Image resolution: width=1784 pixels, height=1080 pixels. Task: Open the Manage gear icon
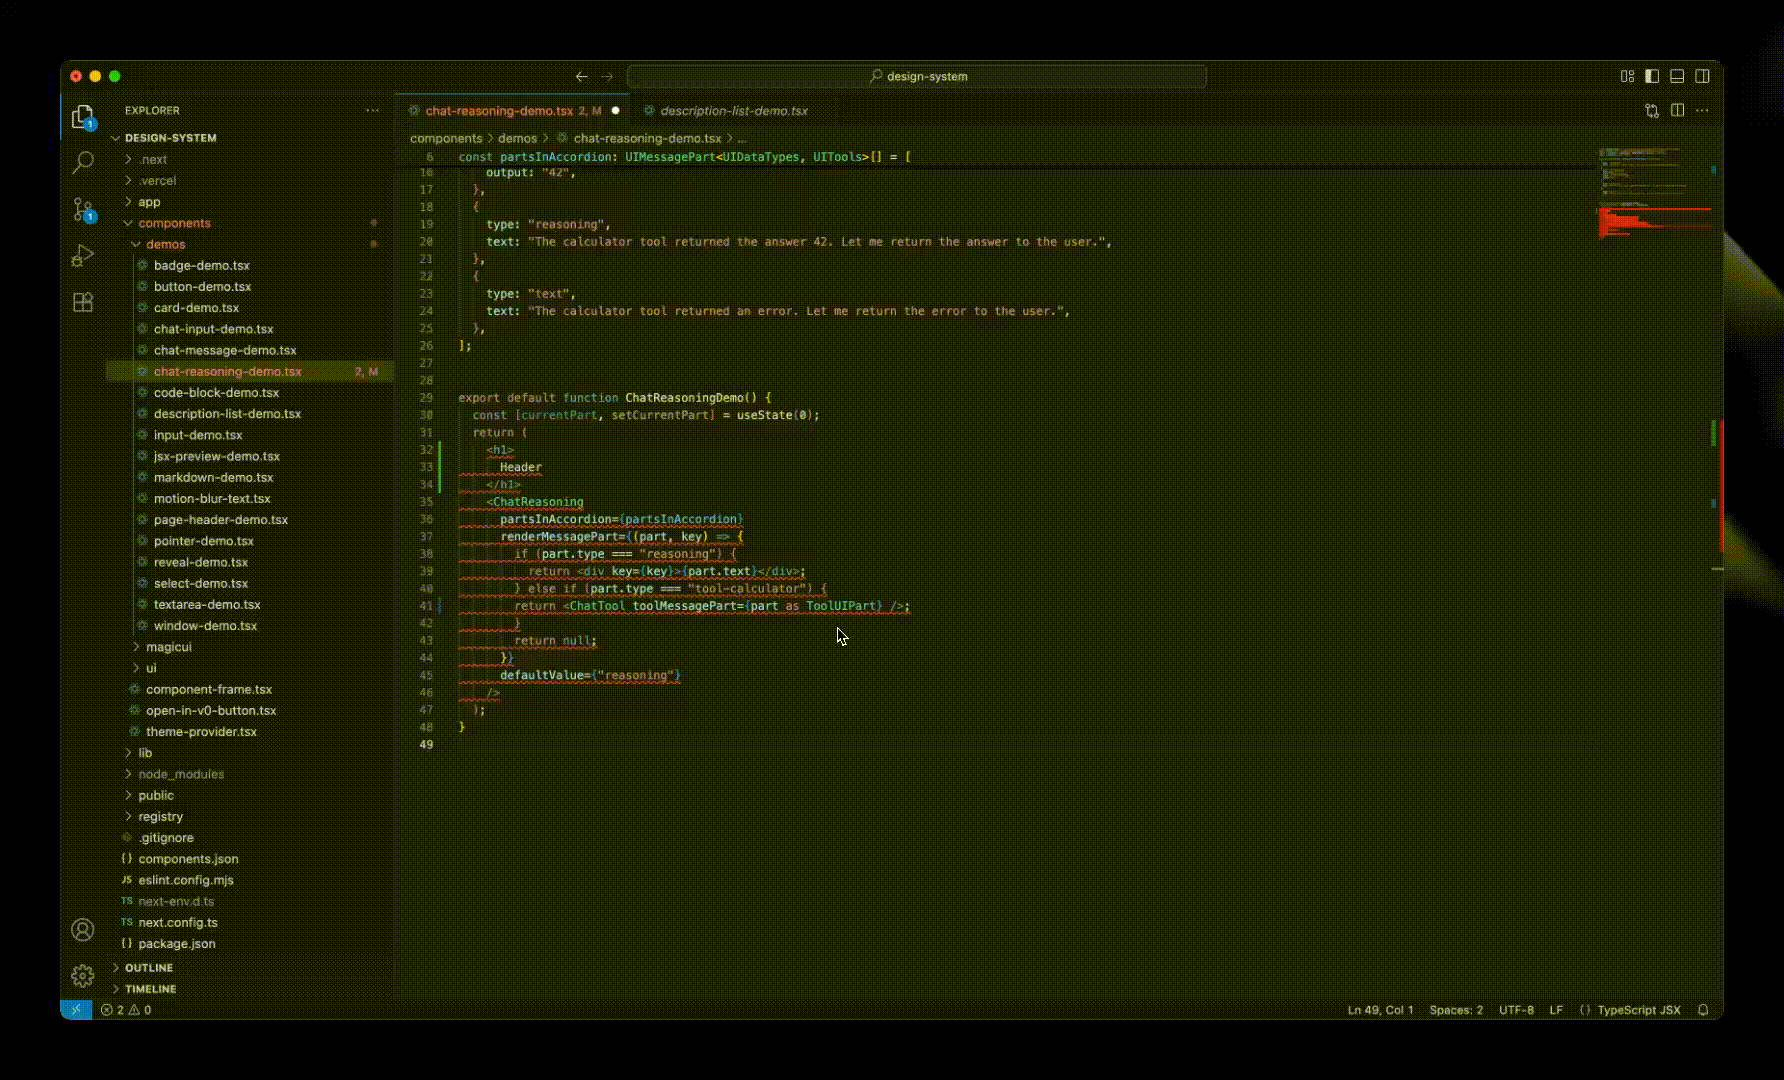83,975
